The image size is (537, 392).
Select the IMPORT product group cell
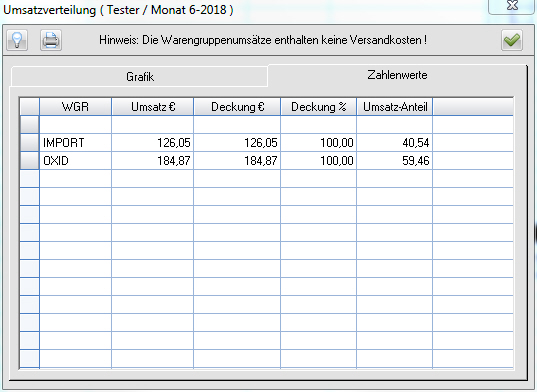(x=75, y=142)
